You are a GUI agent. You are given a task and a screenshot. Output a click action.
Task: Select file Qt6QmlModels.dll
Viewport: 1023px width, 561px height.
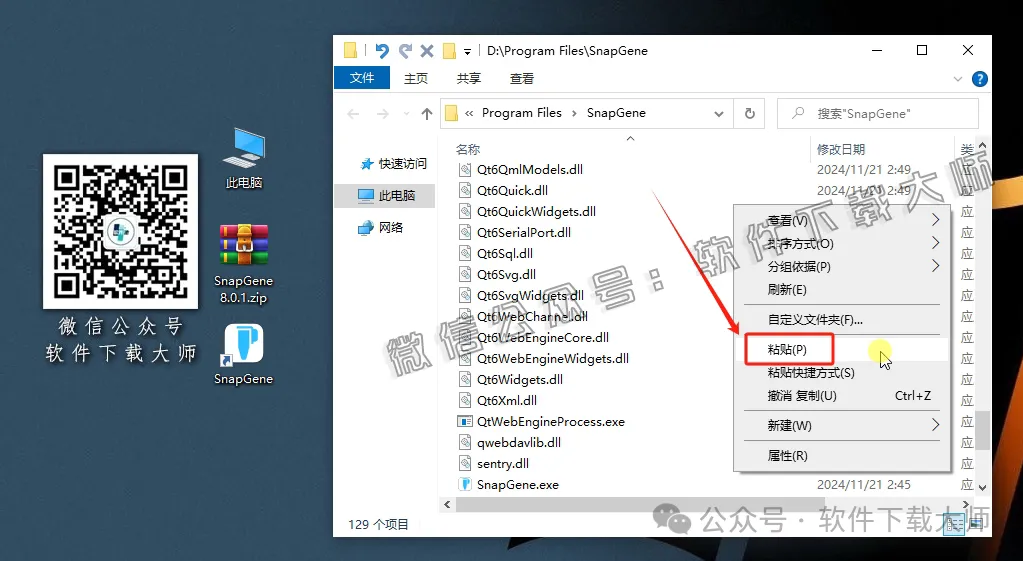point(529,170)
